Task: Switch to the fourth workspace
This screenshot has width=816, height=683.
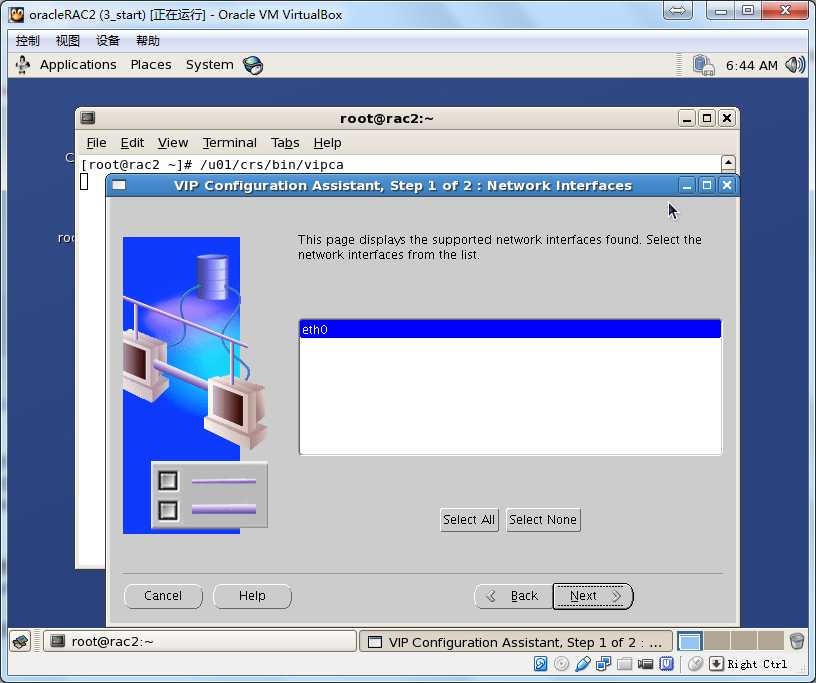Action: point(771,641)
